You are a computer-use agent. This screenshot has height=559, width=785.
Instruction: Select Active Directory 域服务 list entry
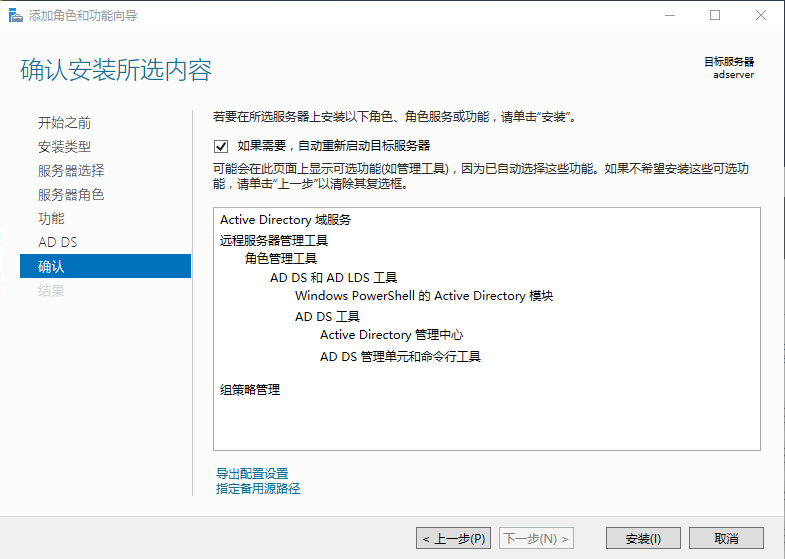[x=285, y=220]
